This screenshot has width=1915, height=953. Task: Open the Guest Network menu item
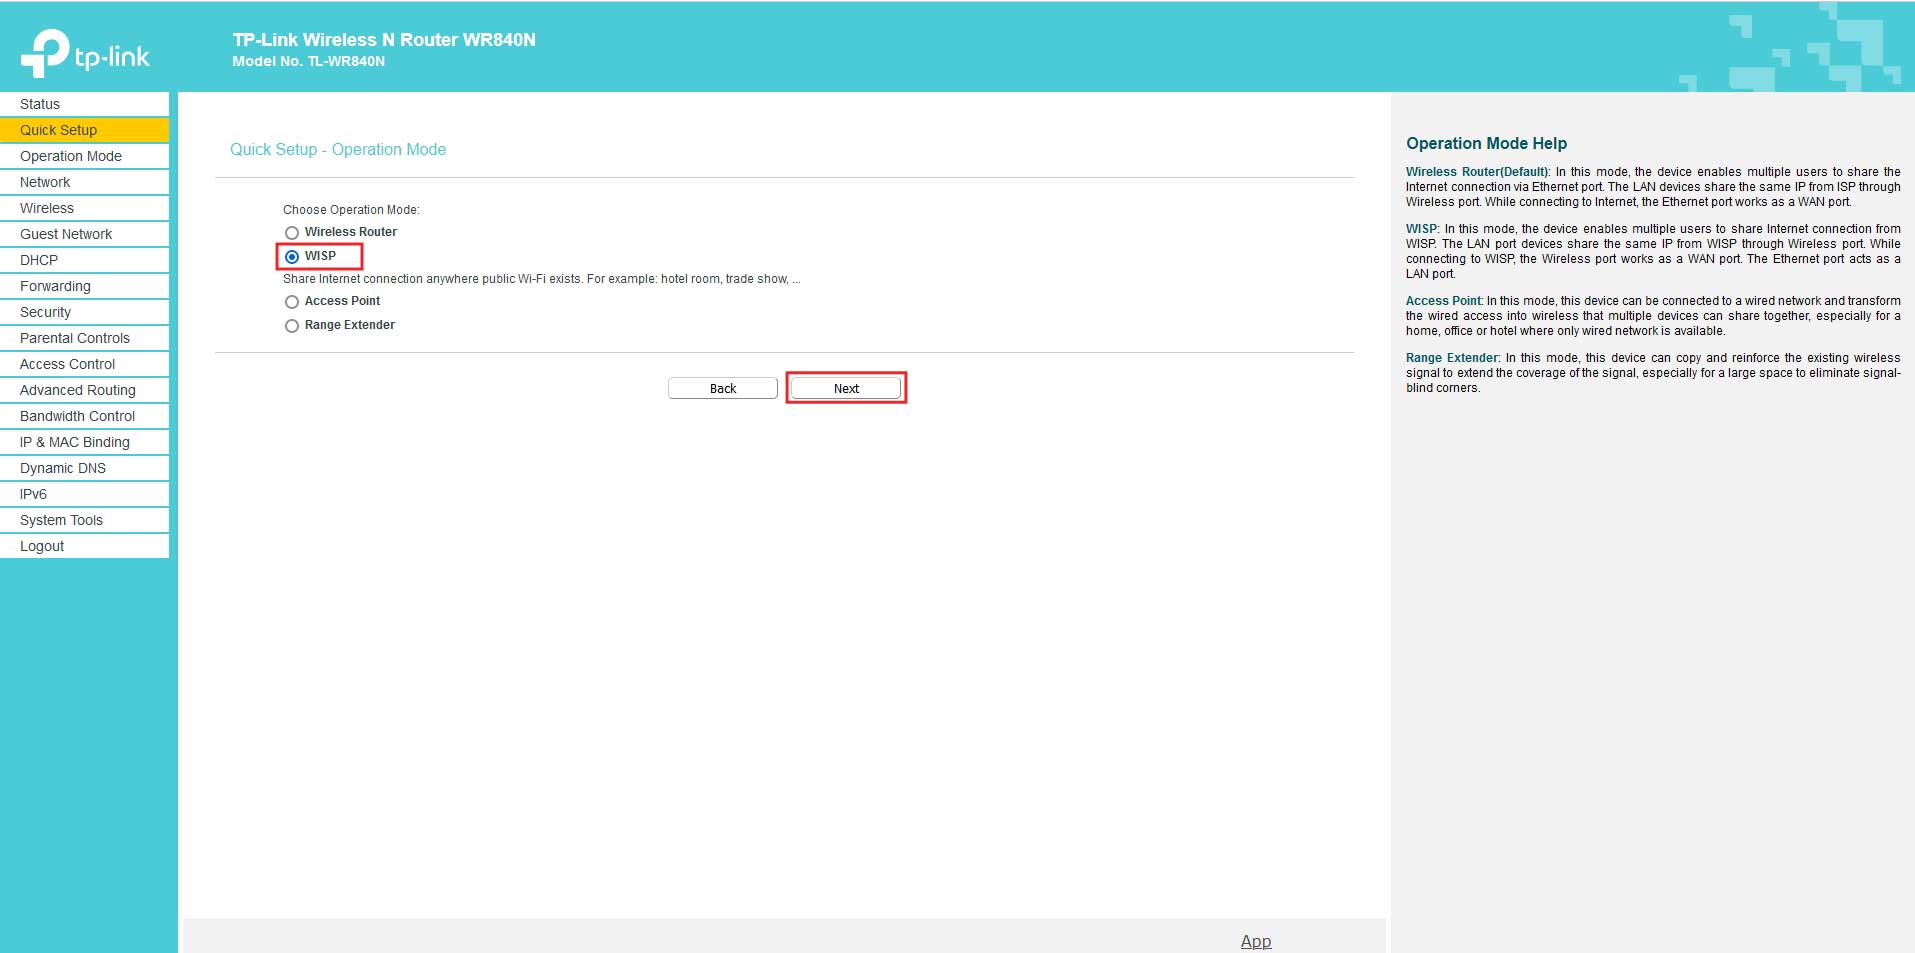84,234
